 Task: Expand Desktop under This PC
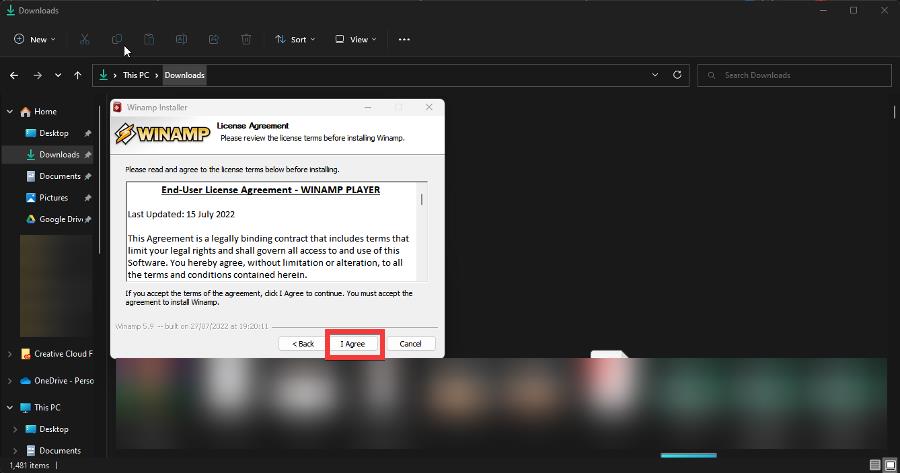click(x=15, y=429)
